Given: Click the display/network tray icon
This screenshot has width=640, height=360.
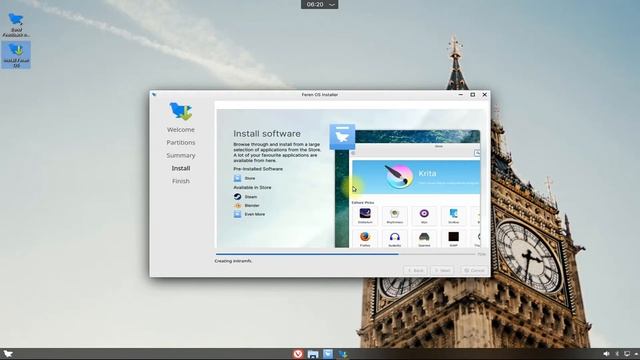Looking at the screenshot, I should pos(627,354).
